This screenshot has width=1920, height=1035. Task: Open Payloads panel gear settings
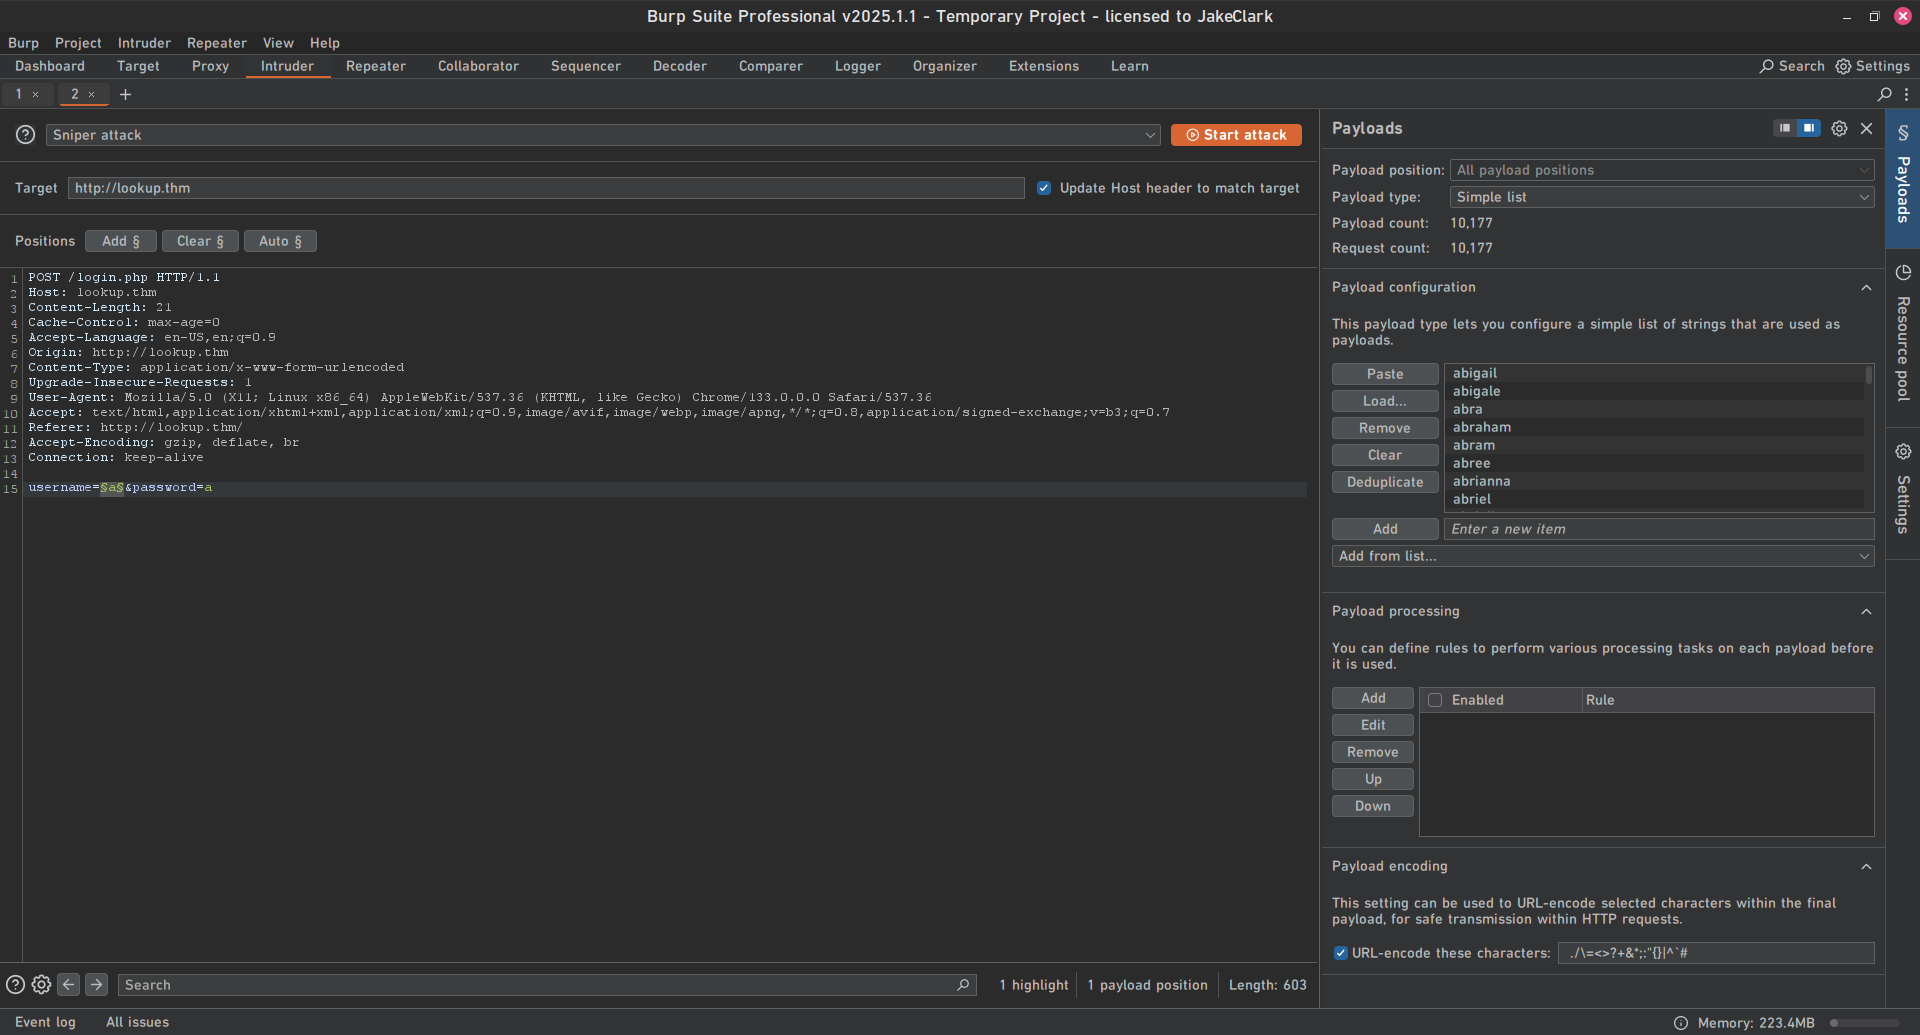pyautogui.click(x=1839, y=128)
